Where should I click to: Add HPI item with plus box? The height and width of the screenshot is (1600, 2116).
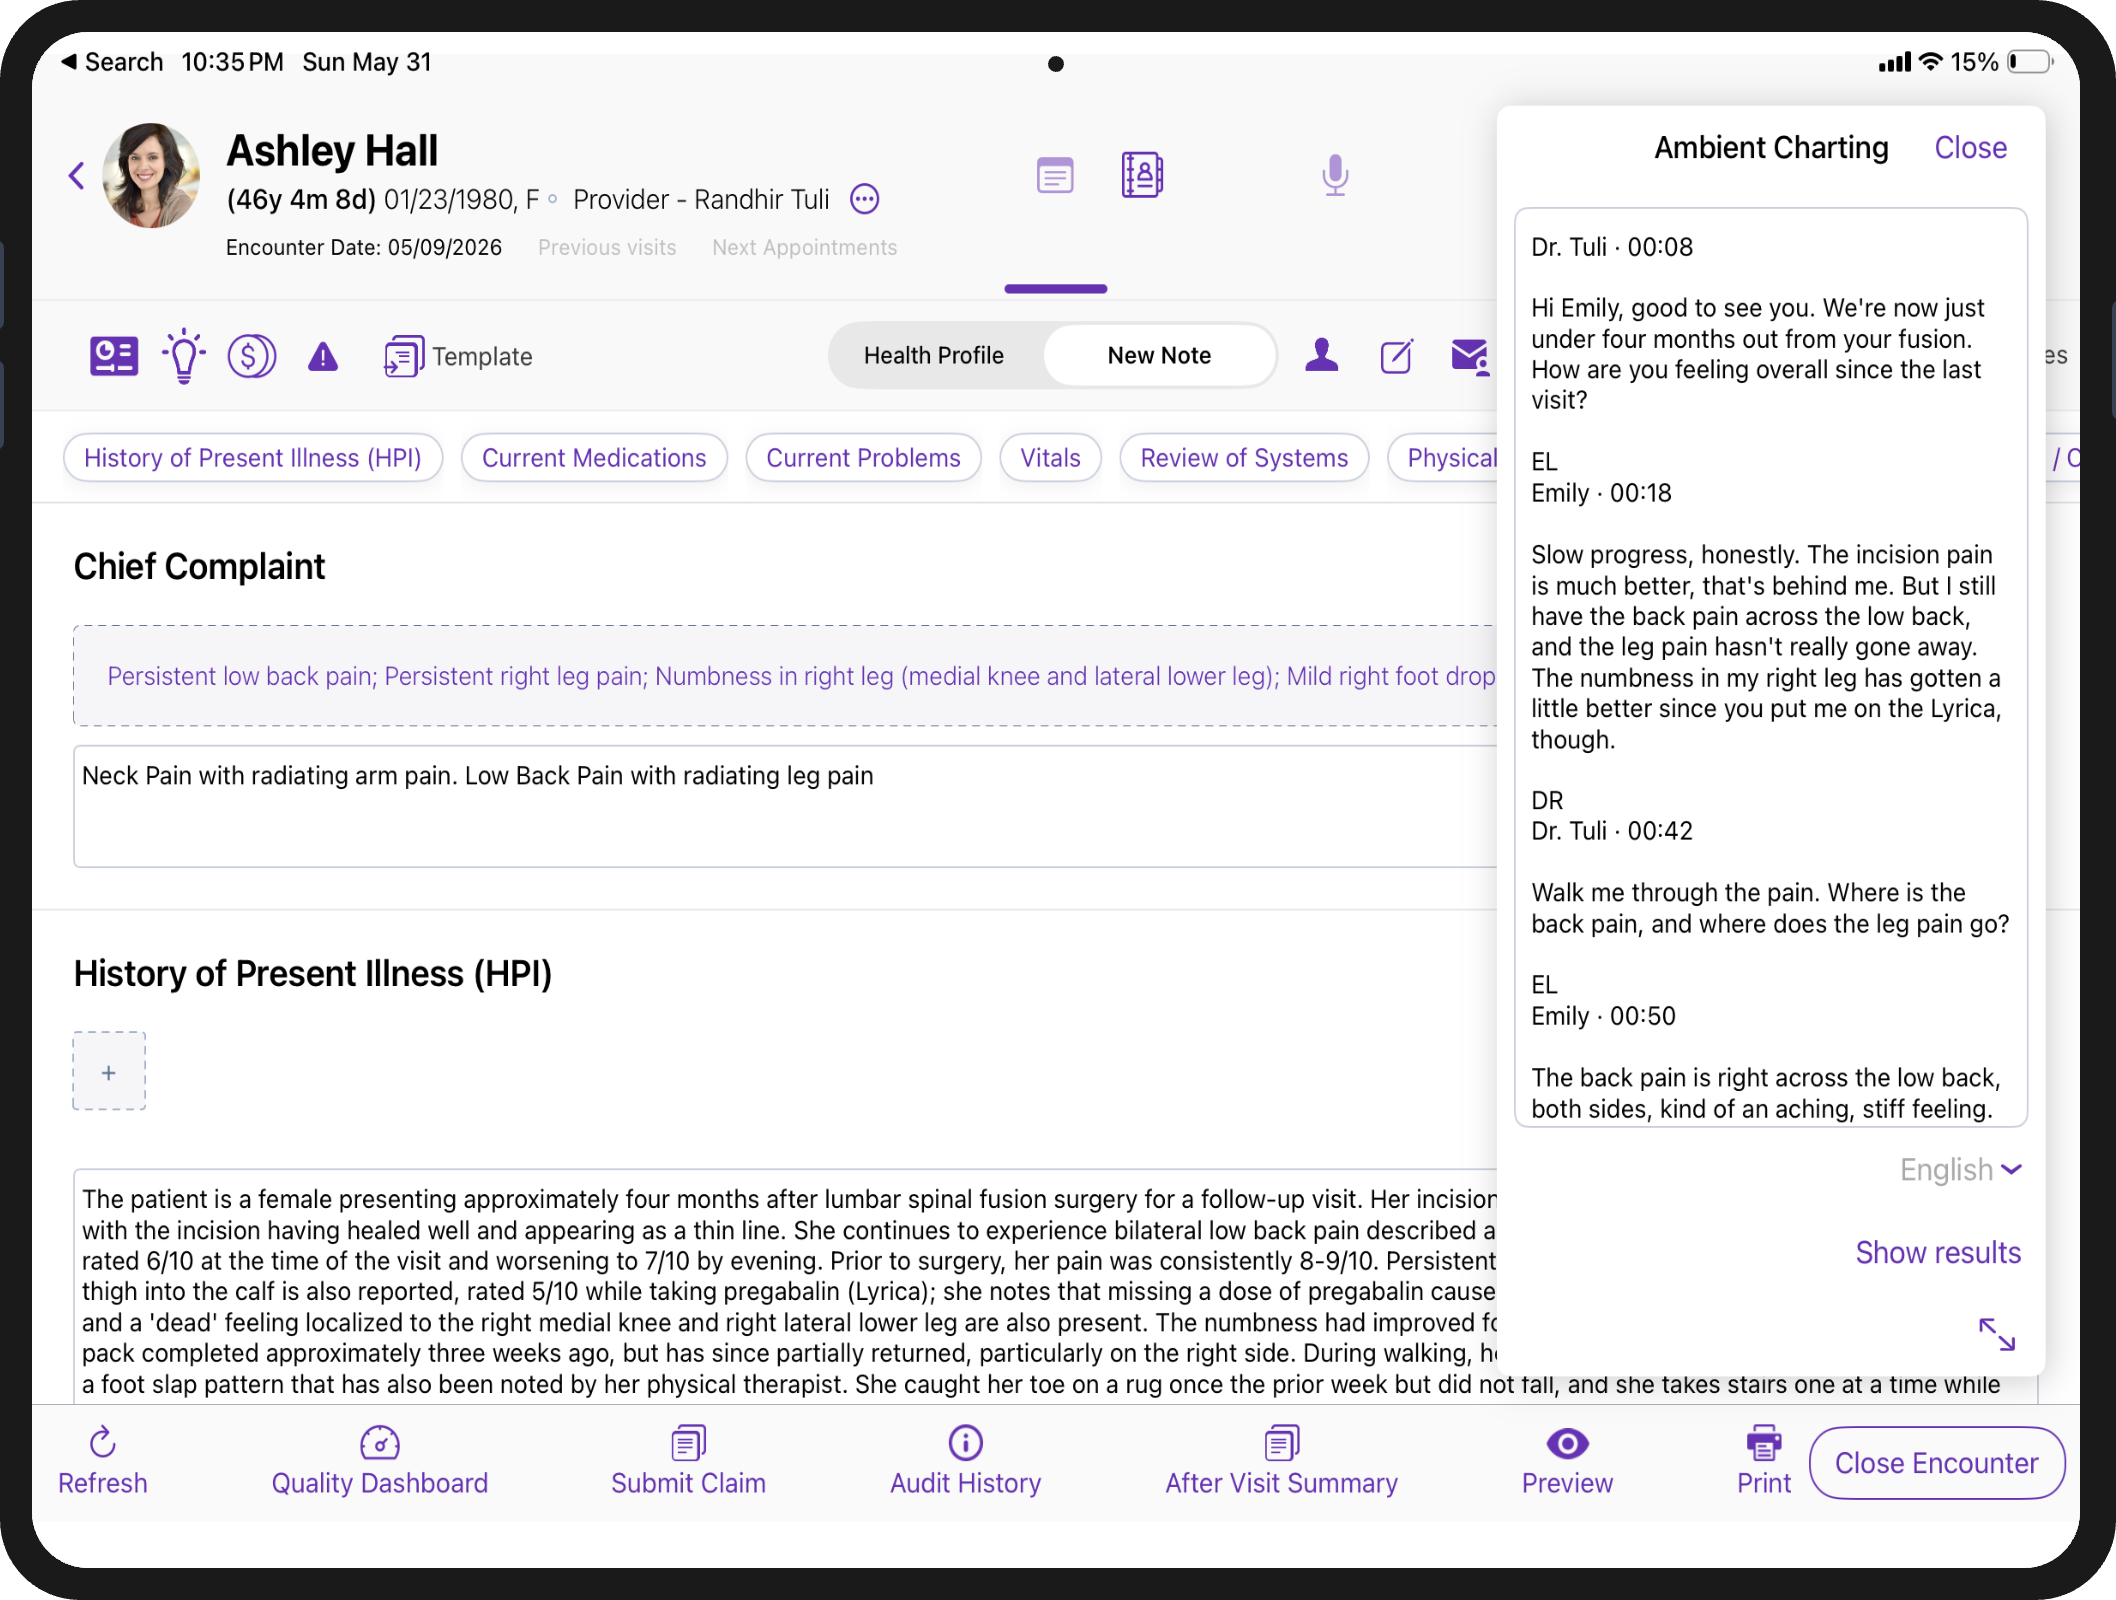pyautogui.click(x=109, y=1072)
